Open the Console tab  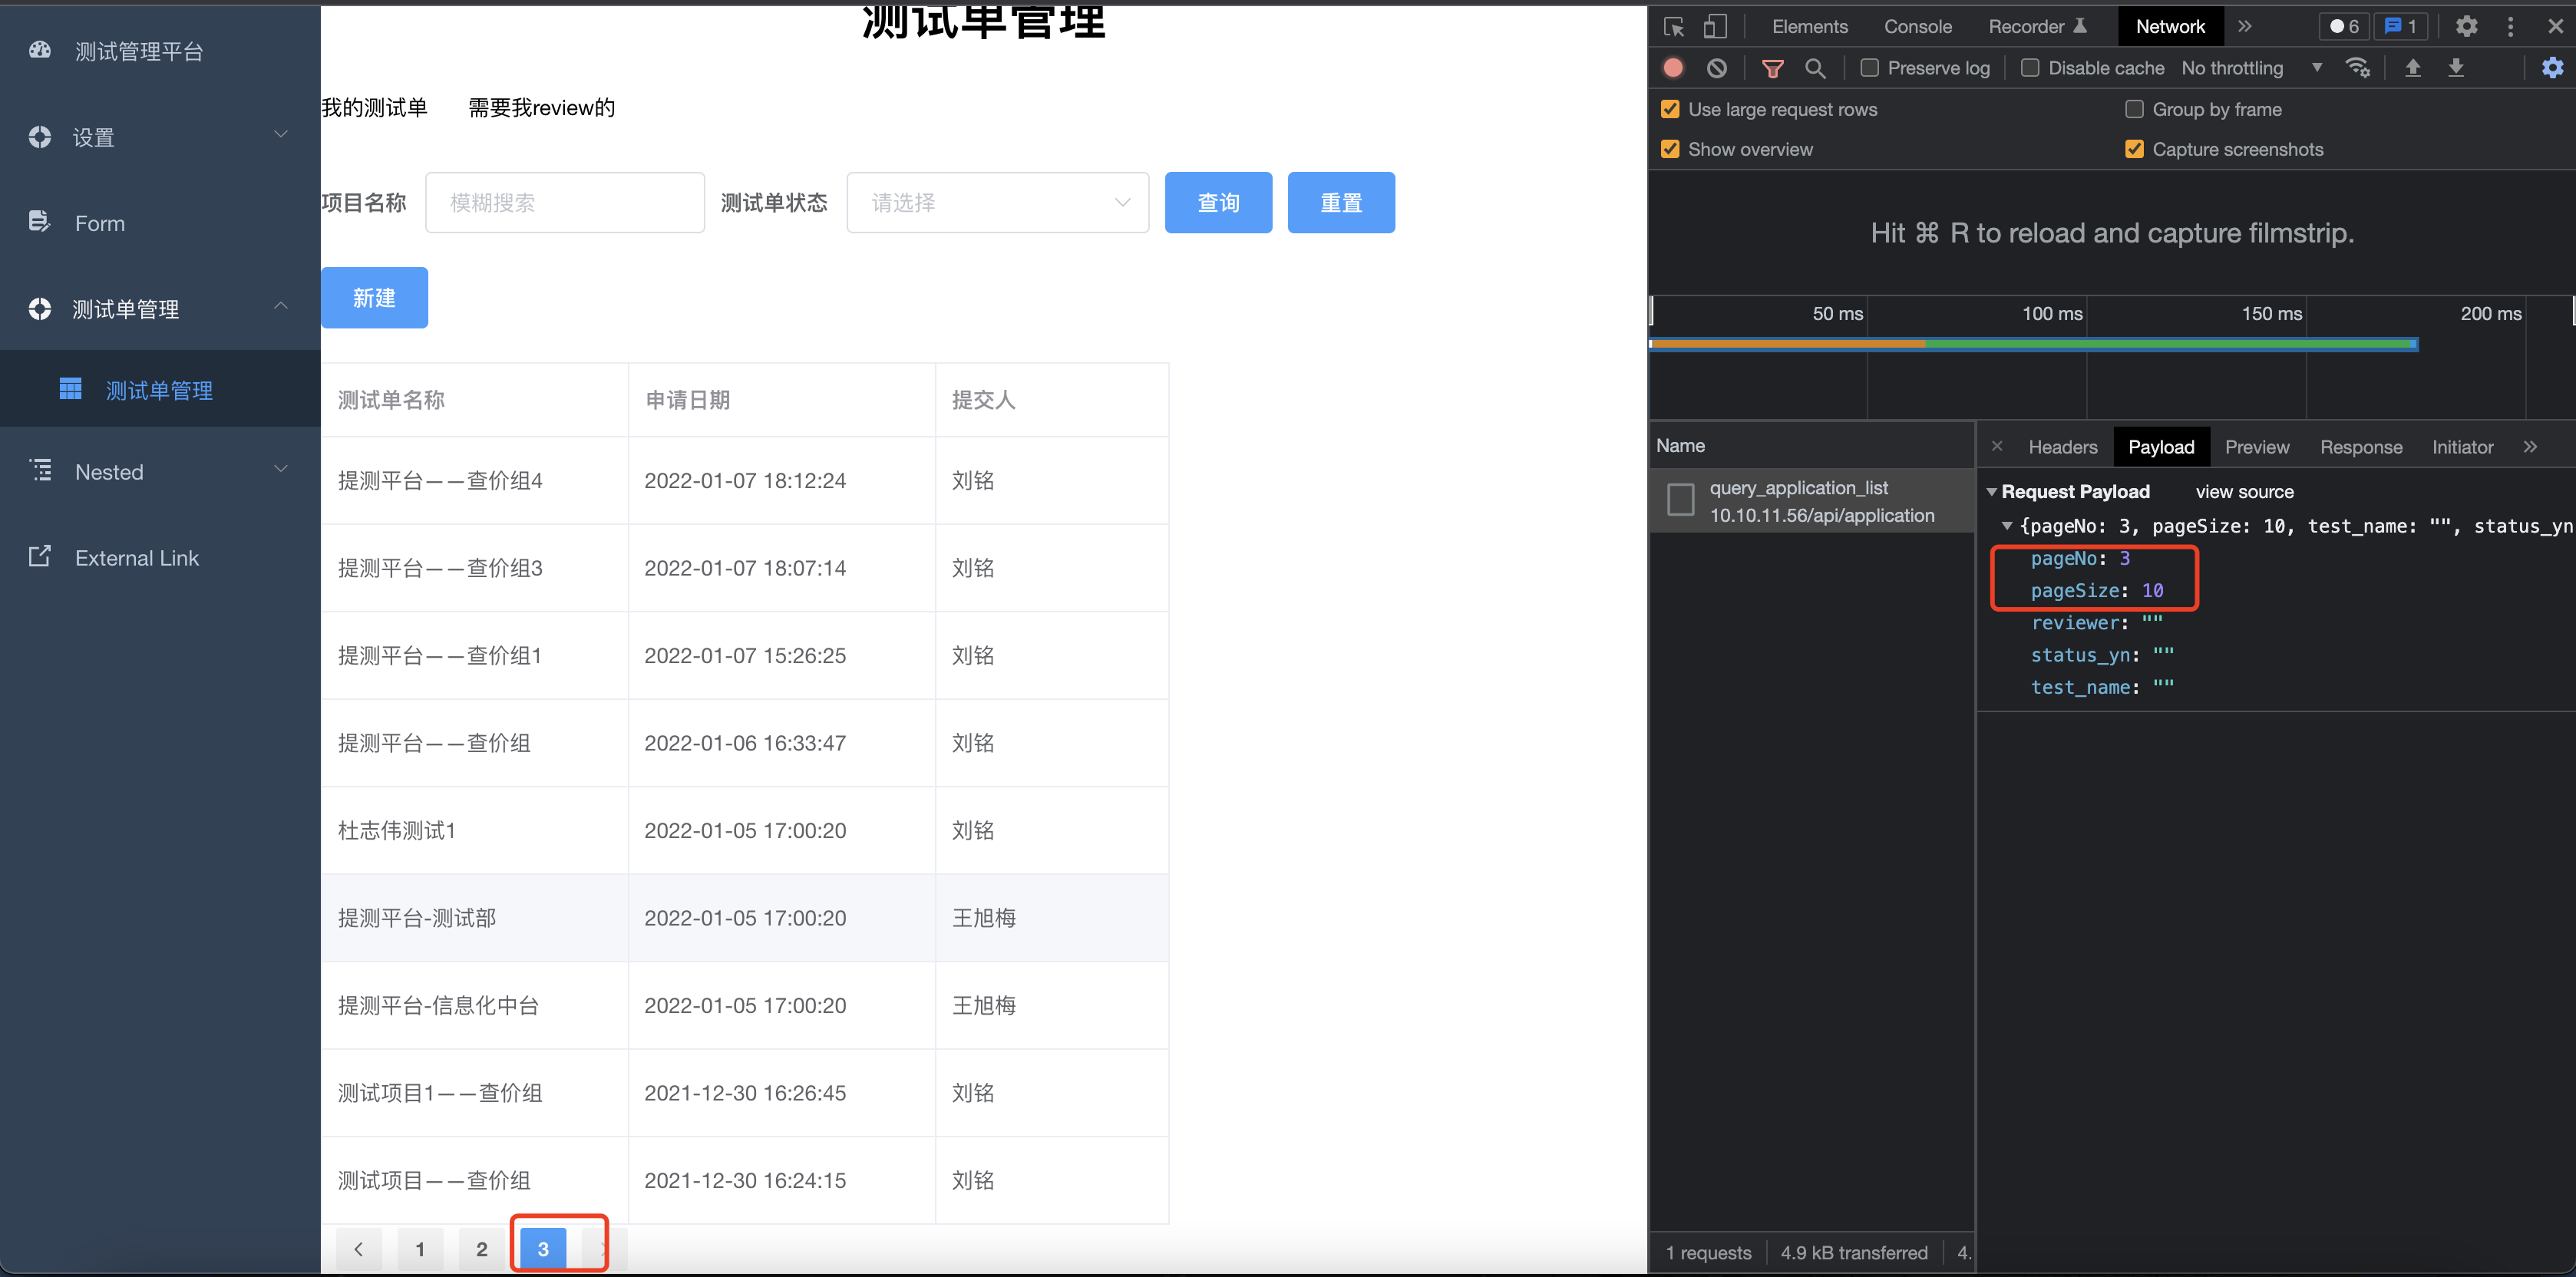(1917, 27)
